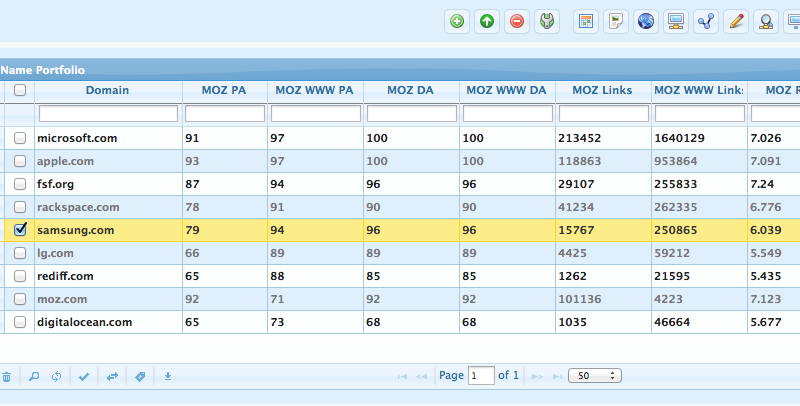Click the MOZ DA filter input field
The width and height of the screenshot is (800, 406).
coord(412,113)
